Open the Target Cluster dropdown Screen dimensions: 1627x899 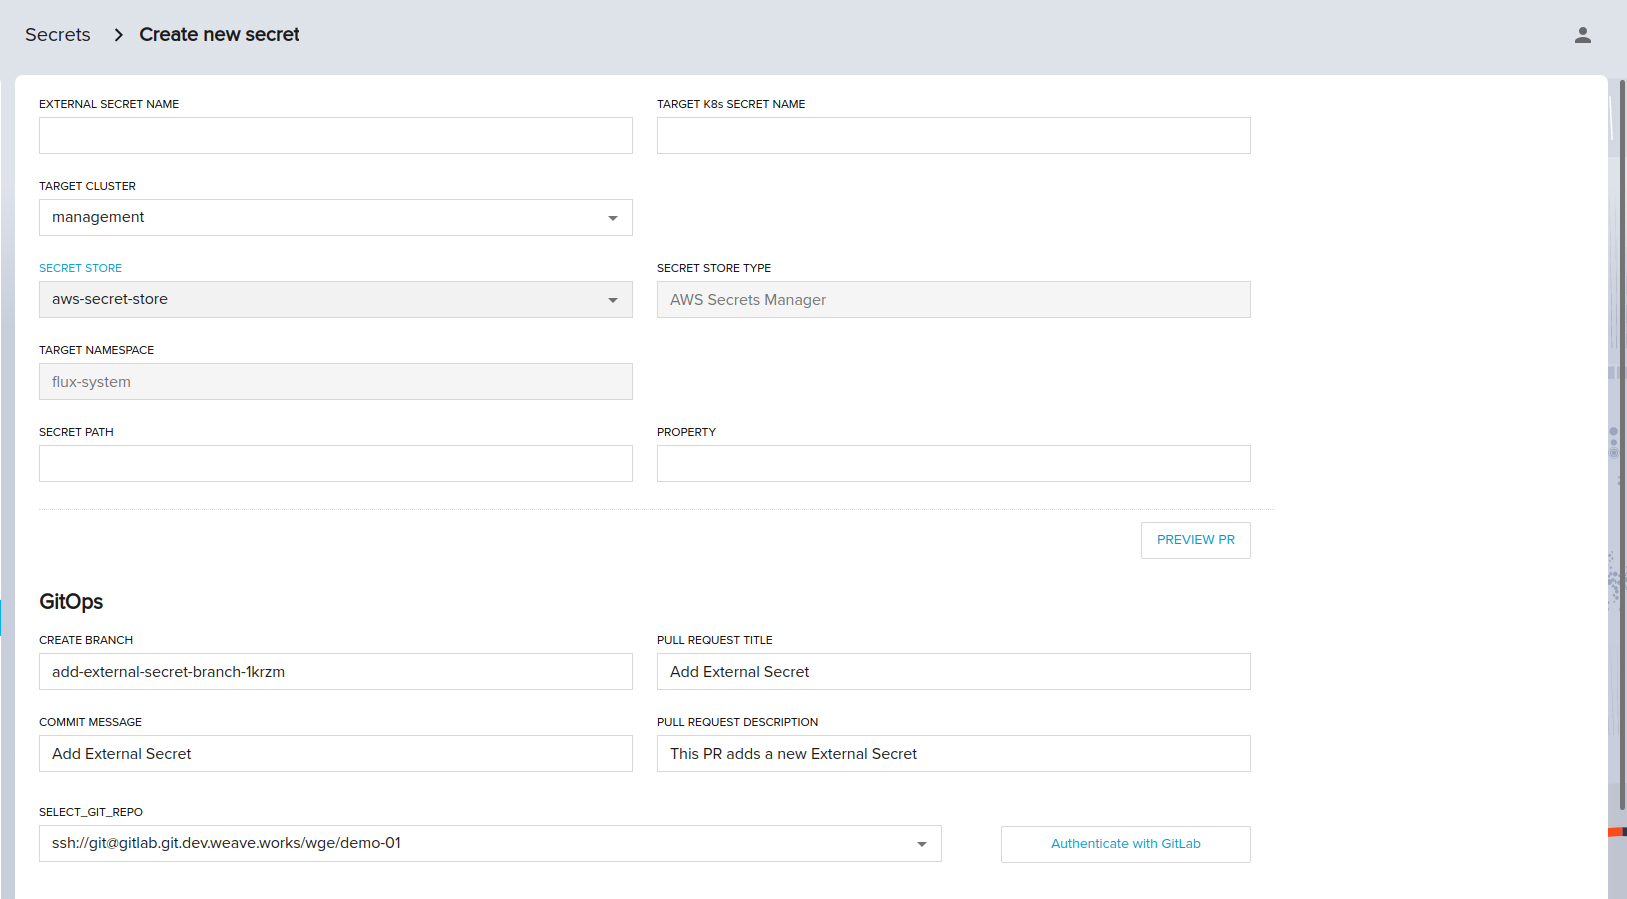point(336,218)
